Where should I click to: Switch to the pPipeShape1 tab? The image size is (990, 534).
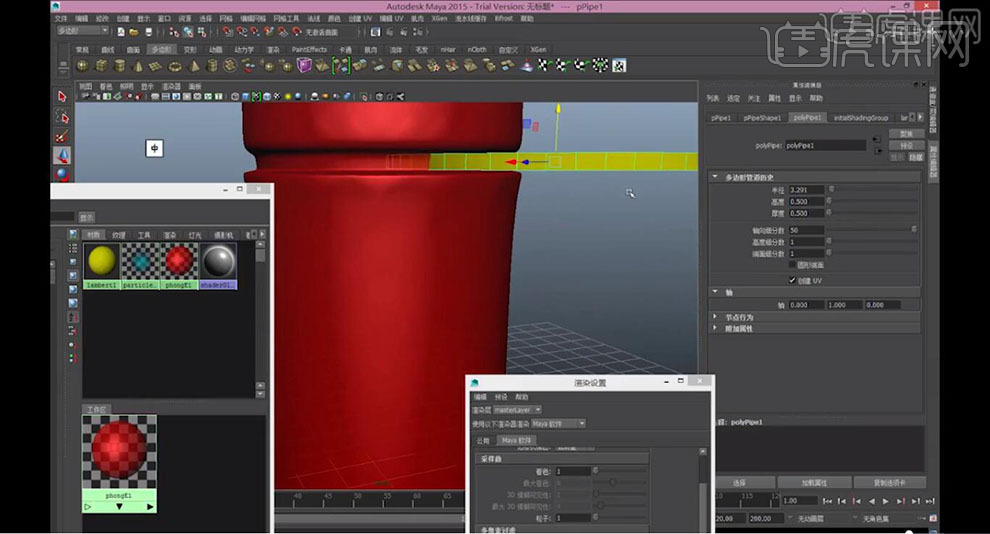(x=762, y=117)
